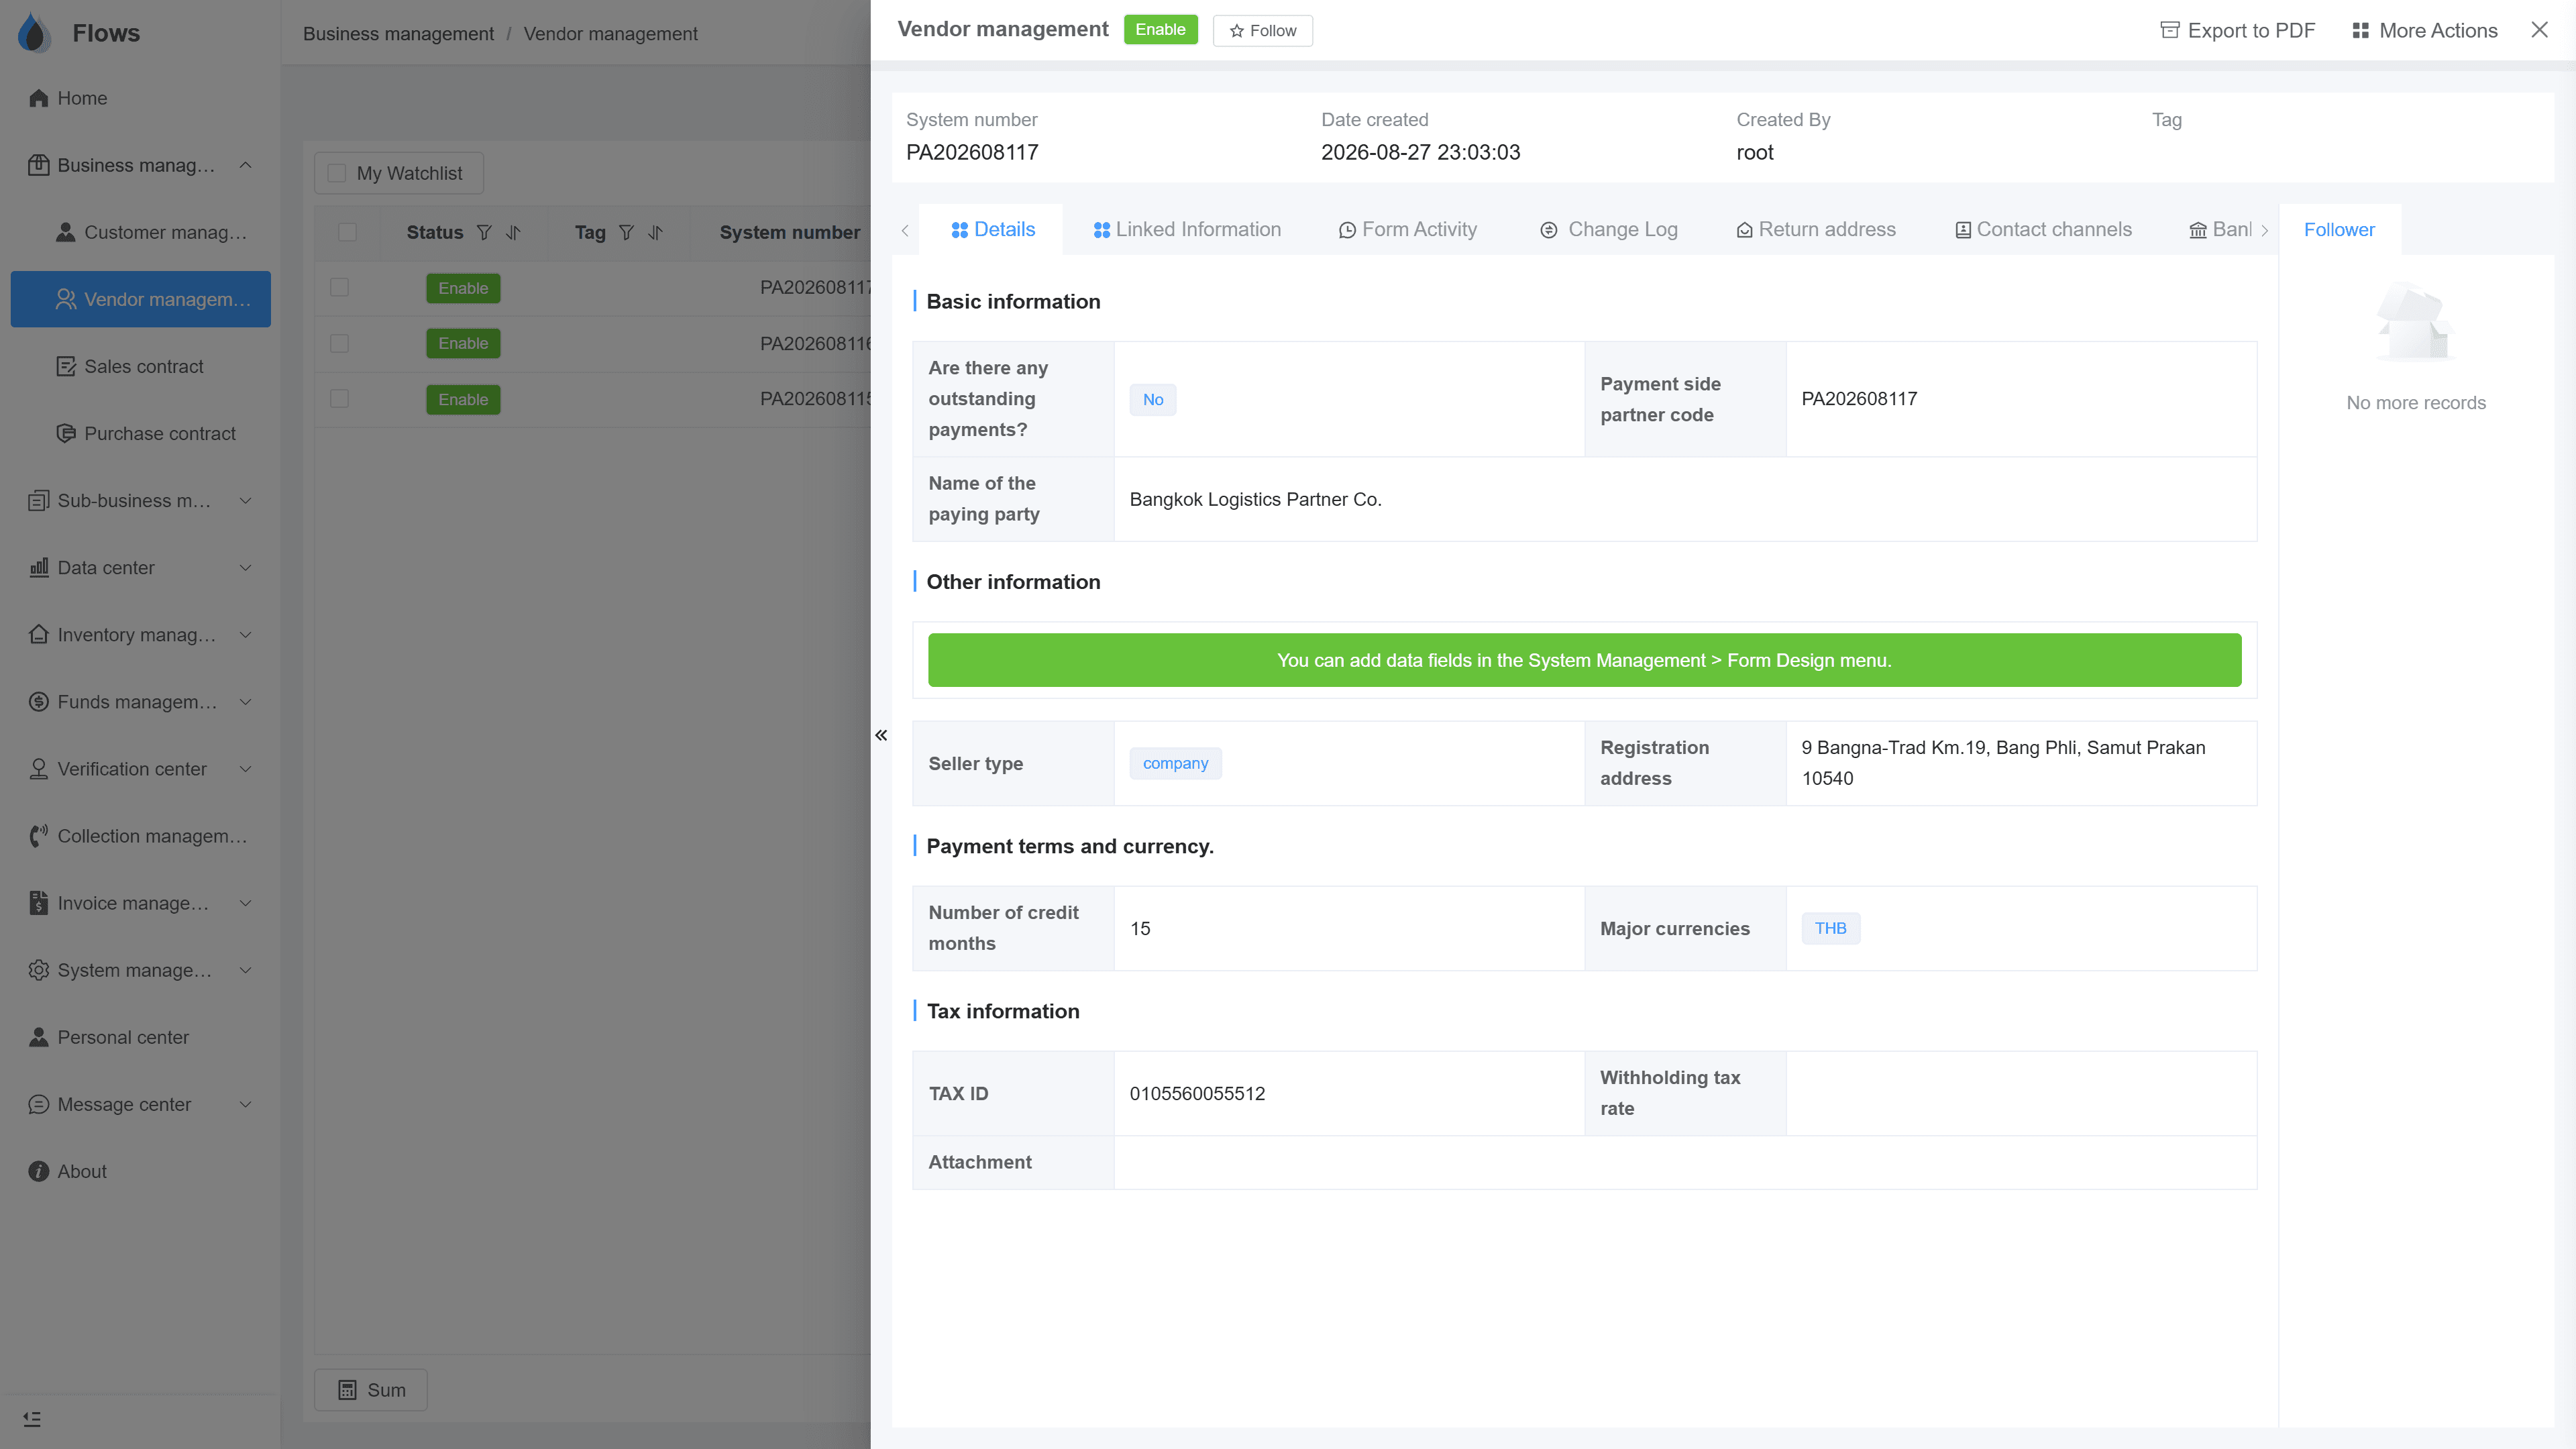This screenshot has width=2576, height=1449.
Task: Click Bangkok Logistics Partner Co. text
Action: tap(1255, 499)
